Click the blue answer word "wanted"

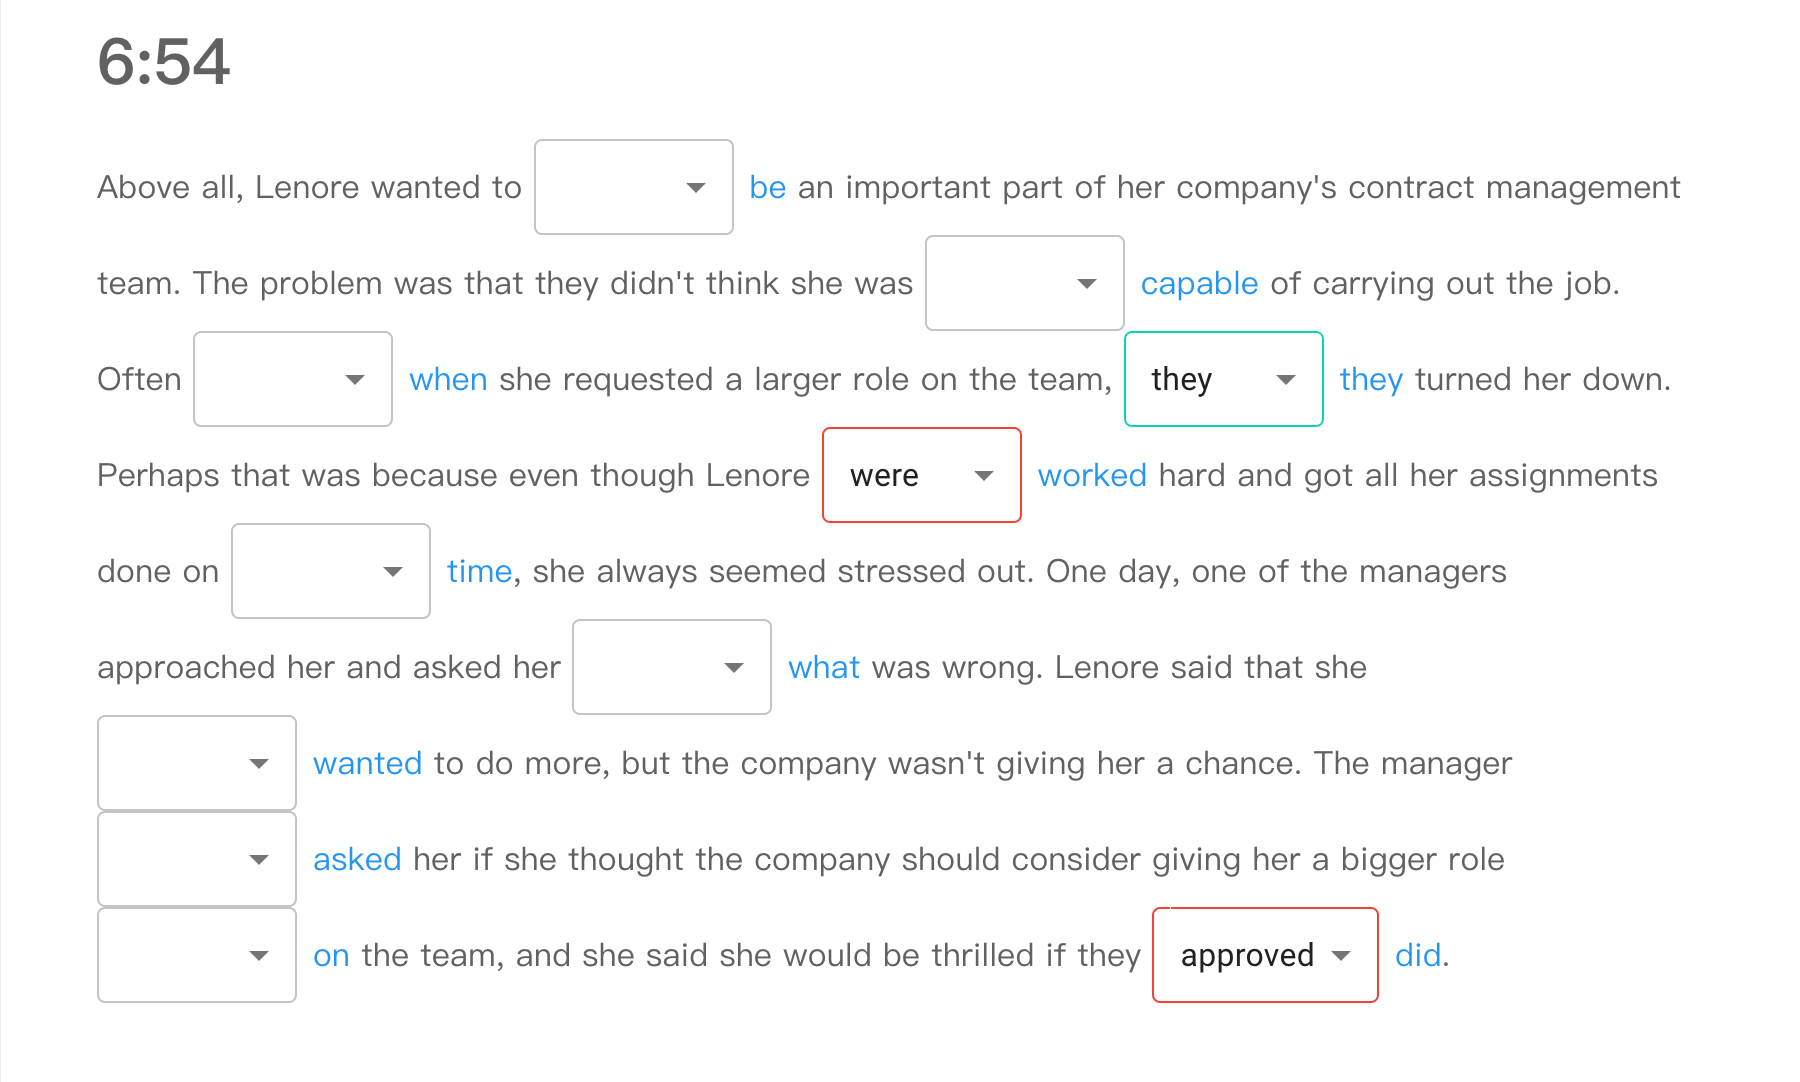tap(367, 764)
